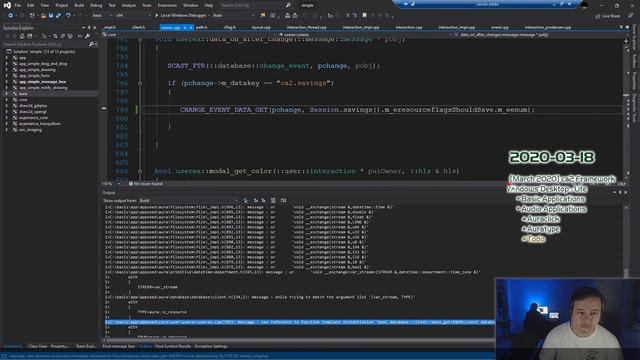Open the Extensions menu
Screen dimensions: 640x360
(167, 5)
